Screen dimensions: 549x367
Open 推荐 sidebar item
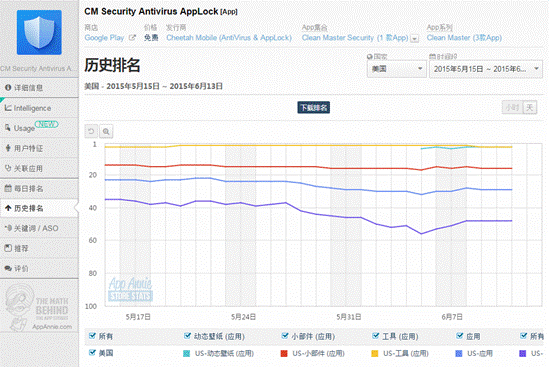tap(39, 248)
